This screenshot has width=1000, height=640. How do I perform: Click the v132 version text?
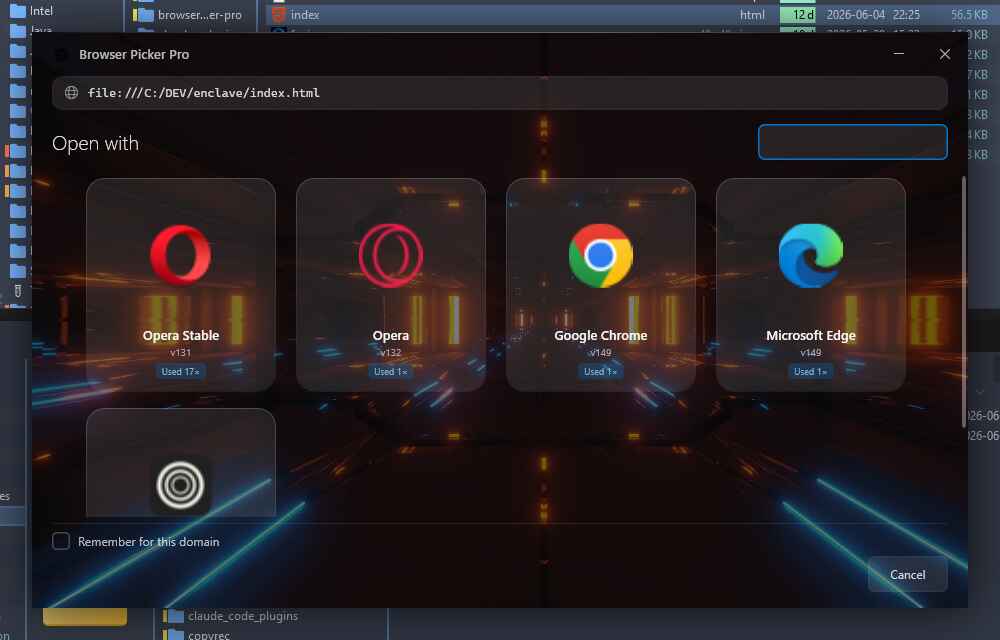point(390,353)
